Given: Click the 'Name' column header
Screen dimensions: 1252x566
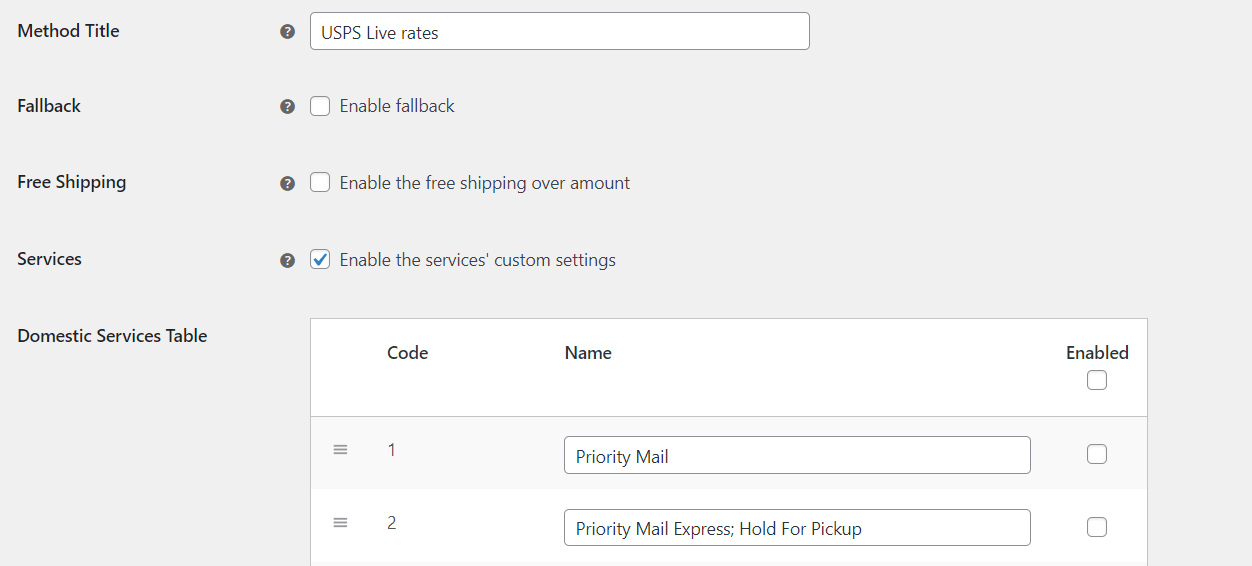Looking at the screenshot, I should [588, 353].
